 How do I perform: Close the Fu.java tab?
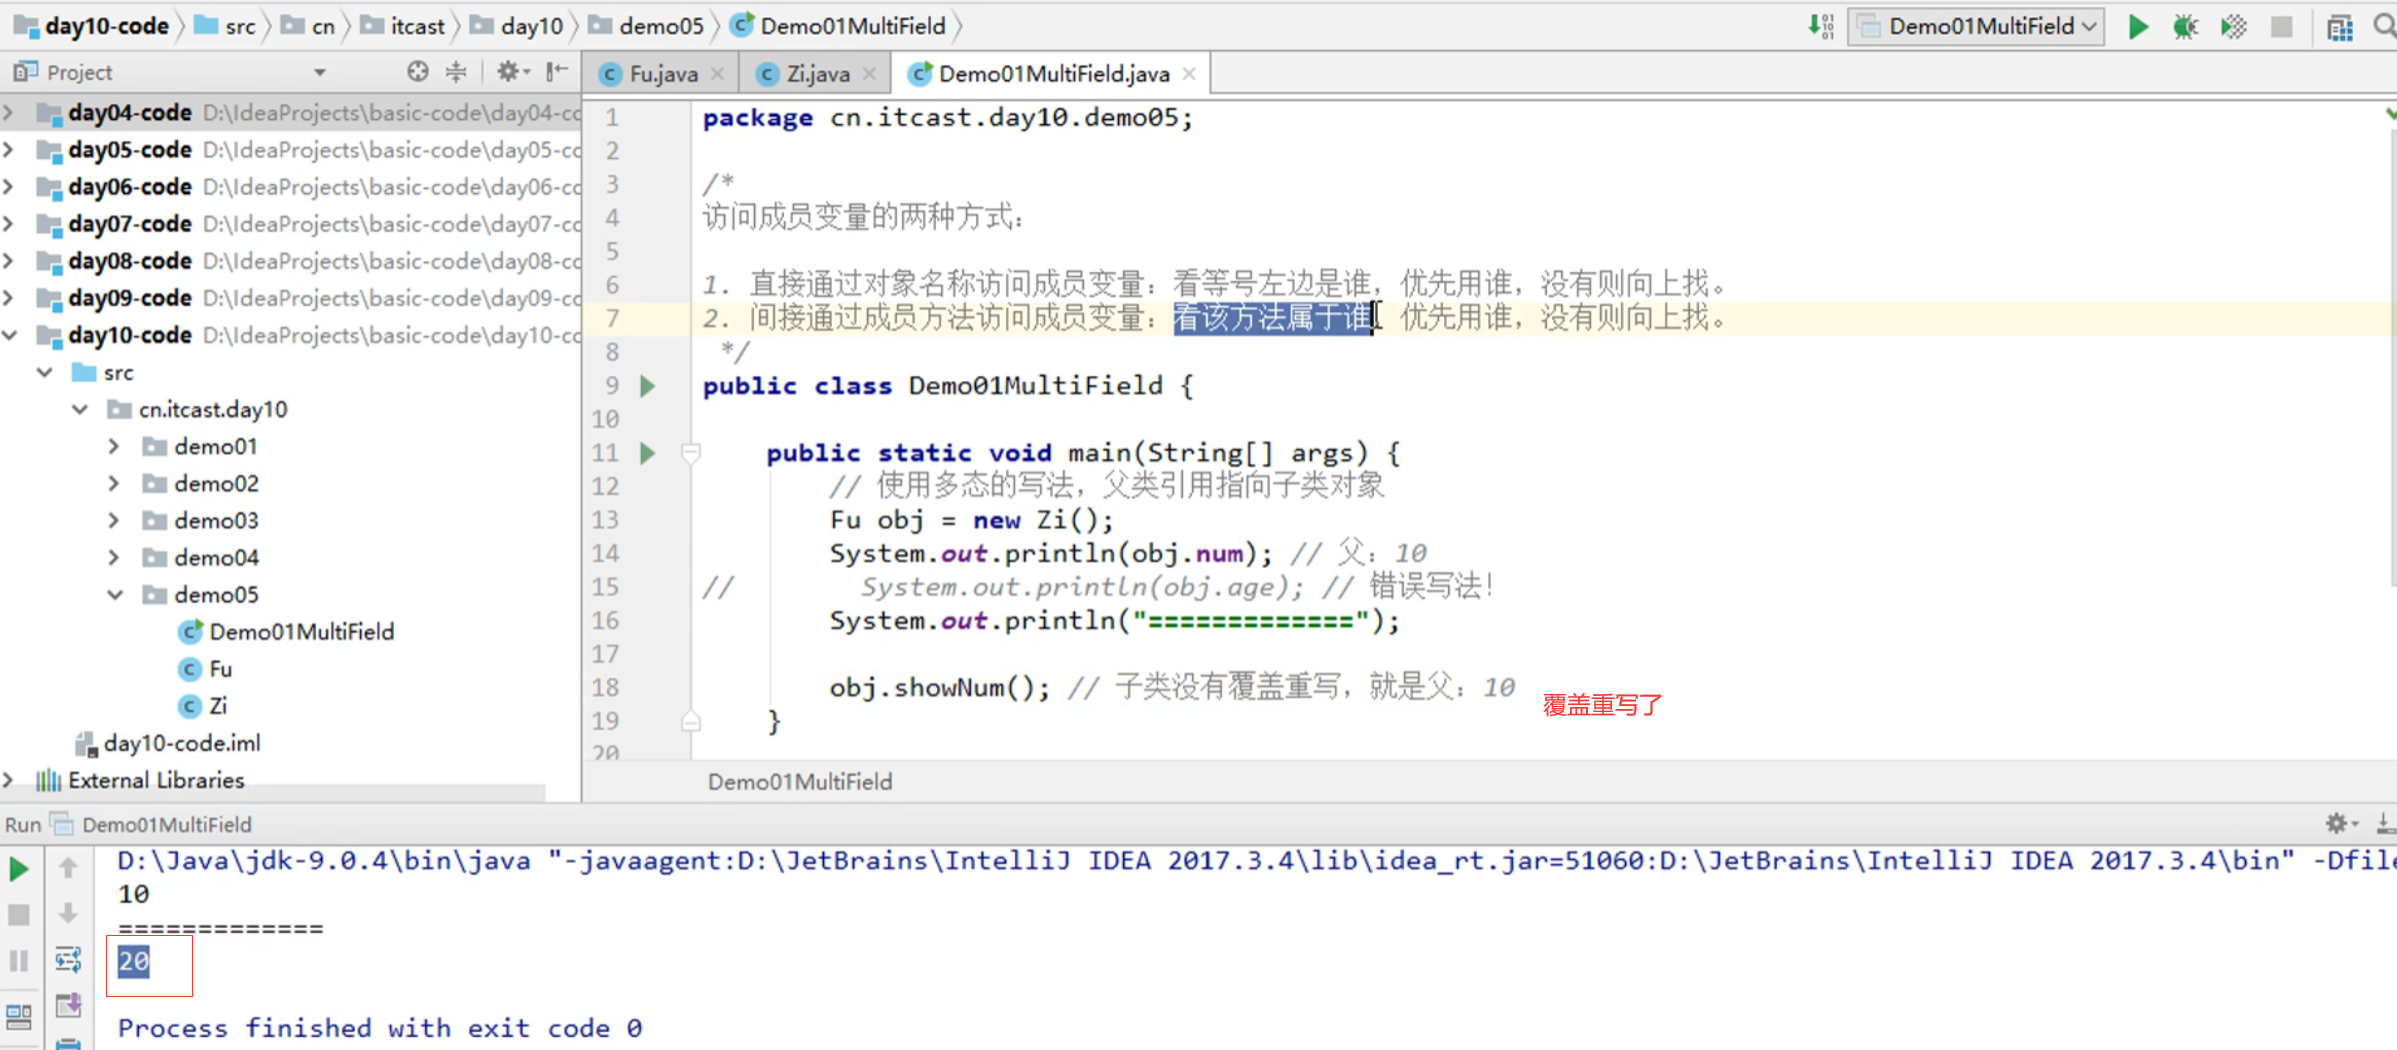(717, 74)
